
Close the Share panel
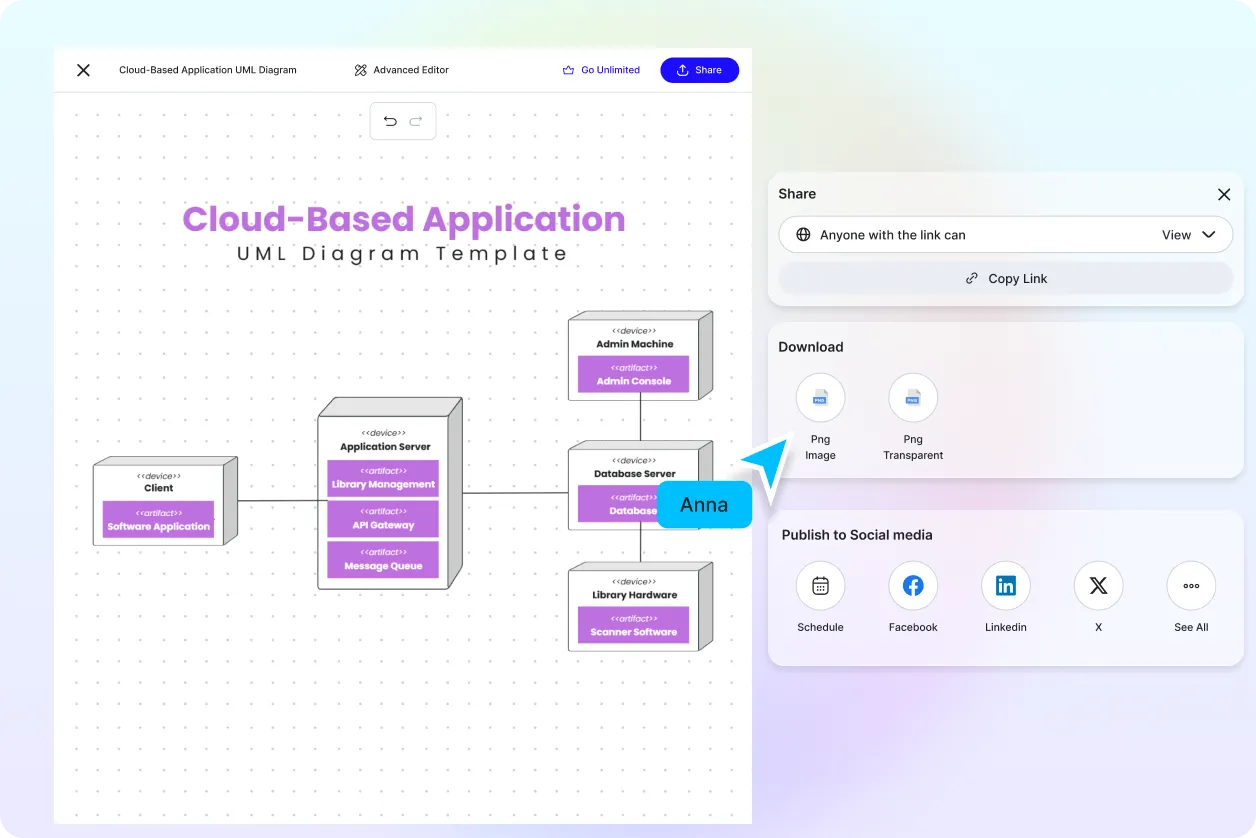[x=1223, y=195]
